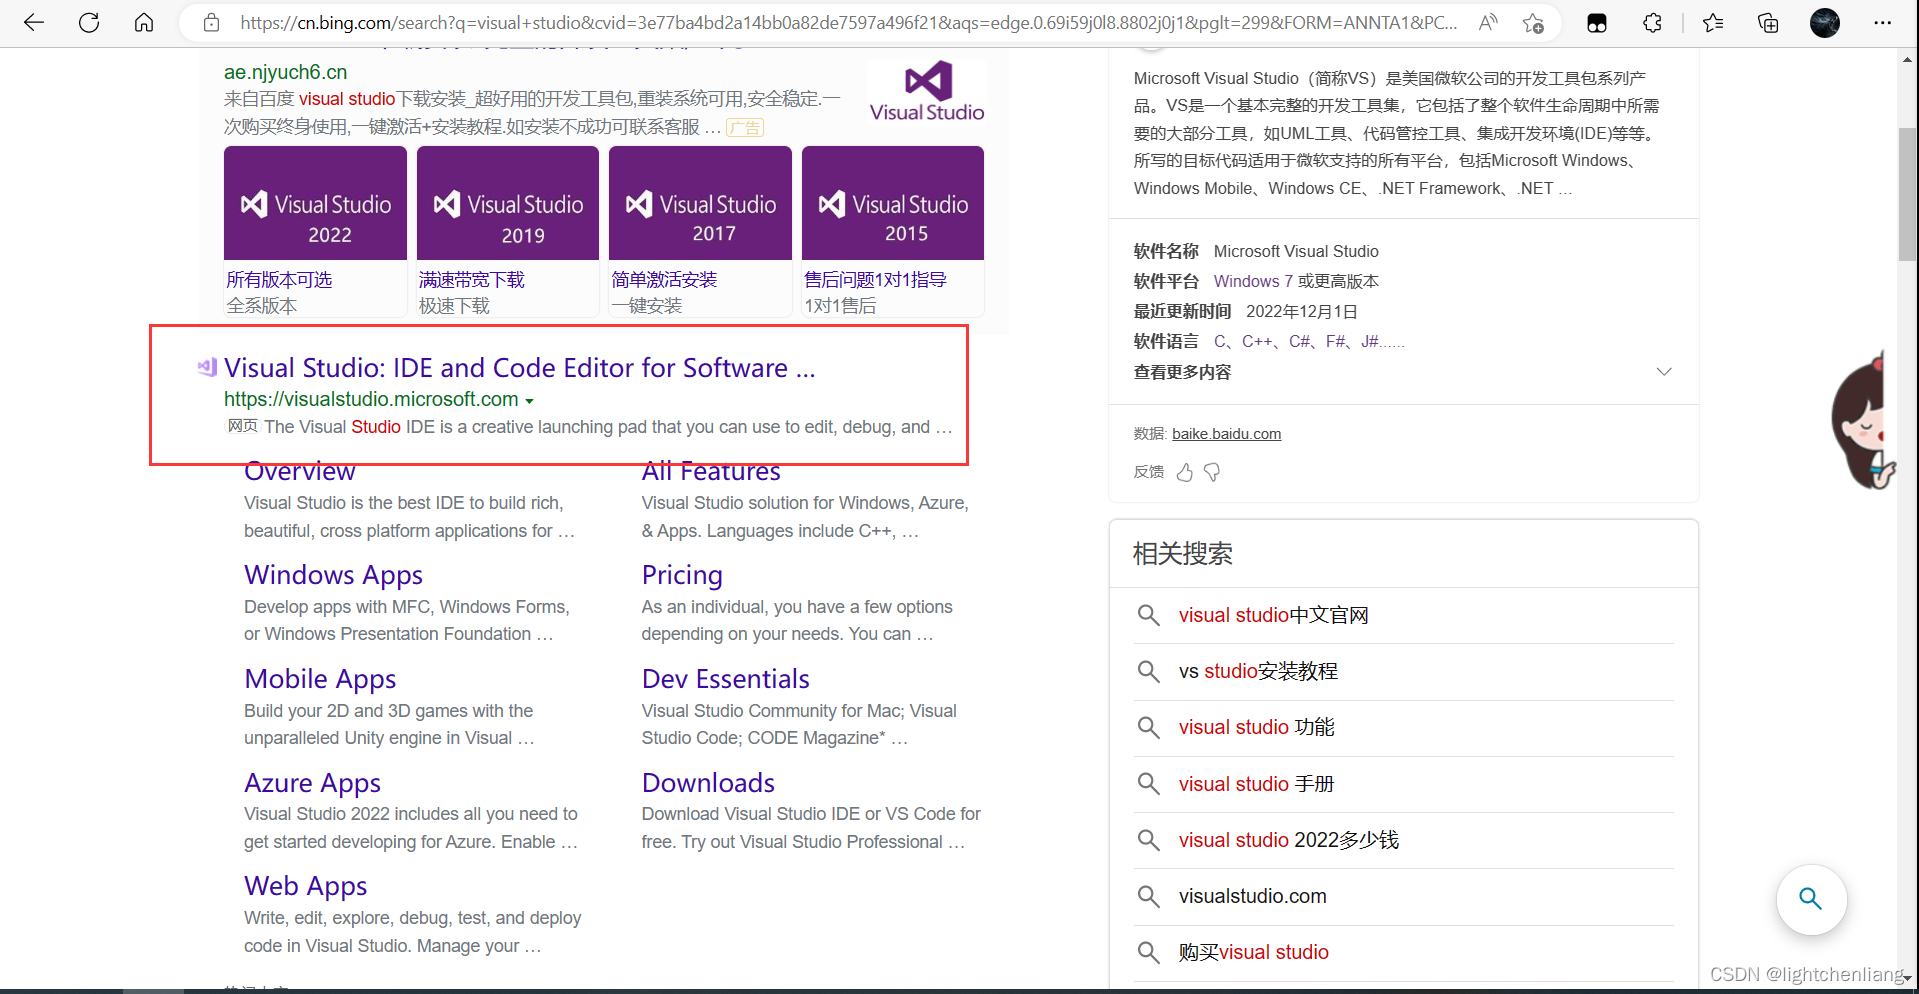This screenshot has height=994, width=1919.
Task: Click search icon beside 购买visual studio
Action: click(1149, 952)
